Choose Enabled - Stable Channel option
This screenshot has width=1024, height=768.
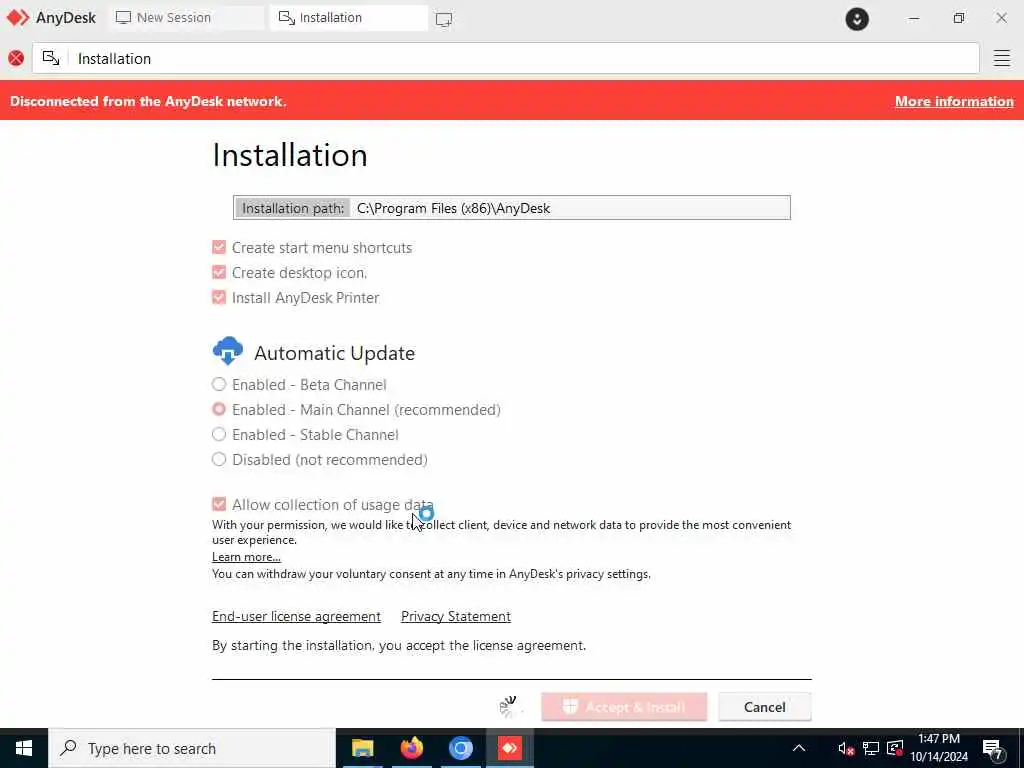(x=219, y=434)
